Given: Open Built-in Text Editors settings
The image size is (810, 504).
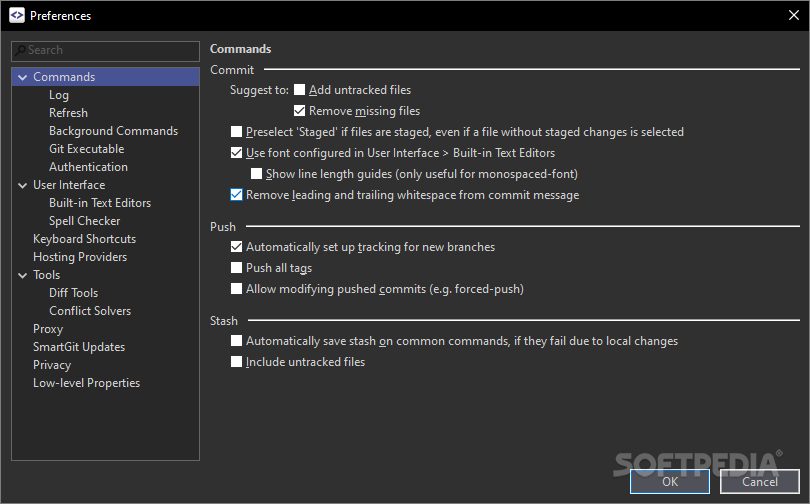Looking at the screenshot, I should coord(100,203).
